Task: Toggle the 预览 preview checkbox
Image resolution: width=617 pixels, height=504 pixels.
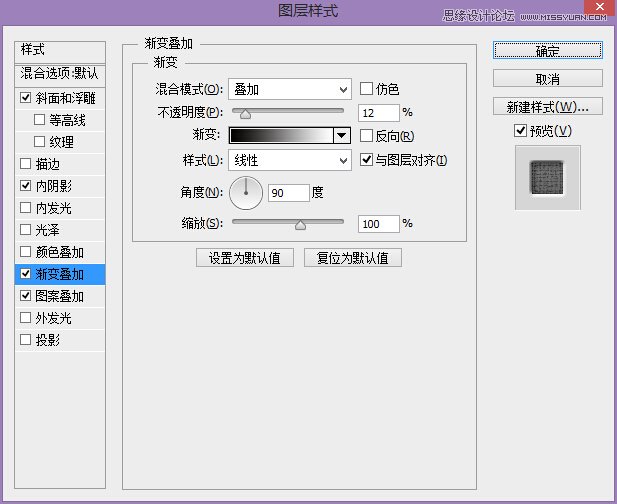Action: pyautogui.click(x=520, y=130)
